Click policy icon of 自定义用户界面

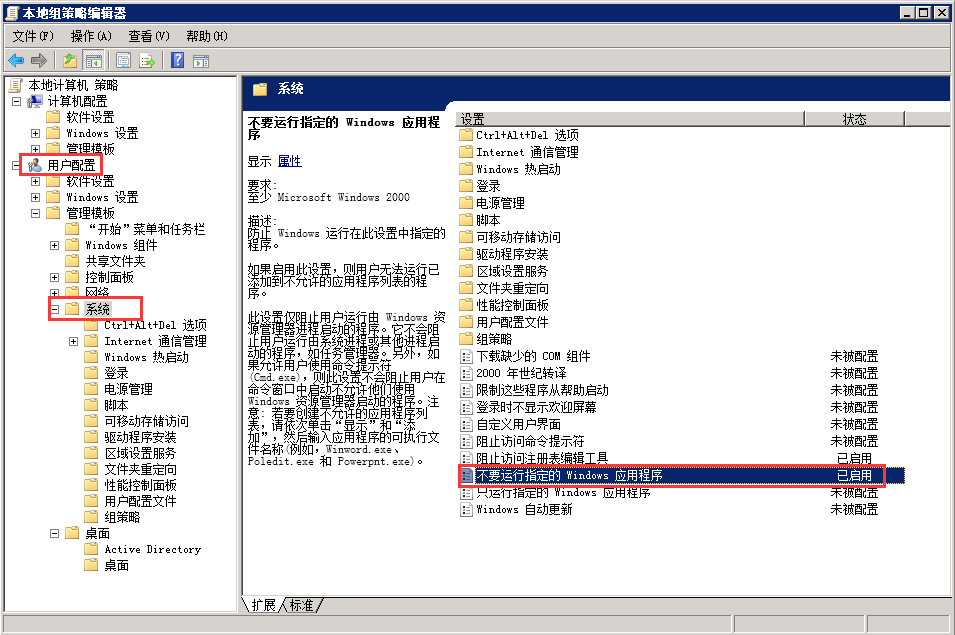(467, 424)
